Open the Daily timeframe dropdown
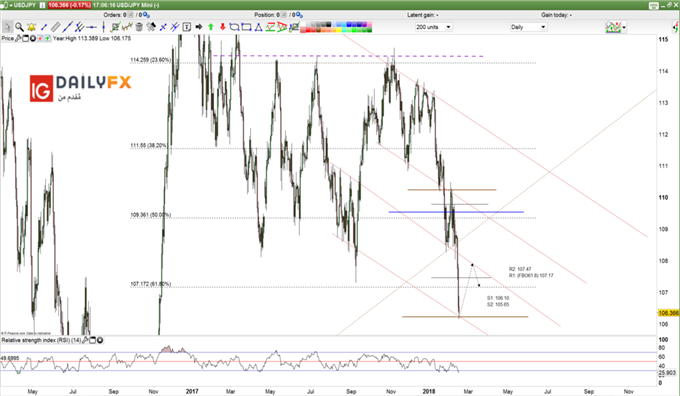 click(528, 27)
